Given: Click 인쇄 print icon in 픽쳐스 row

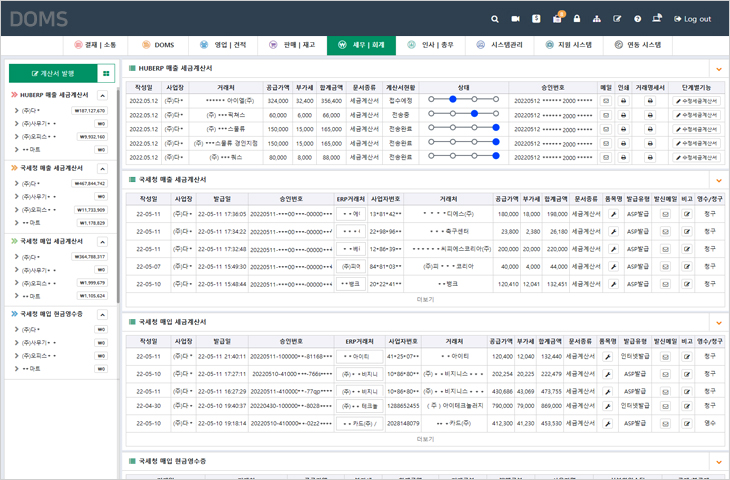Looking at the screenshot, I should pyautogui.click(x=623, y=115).
